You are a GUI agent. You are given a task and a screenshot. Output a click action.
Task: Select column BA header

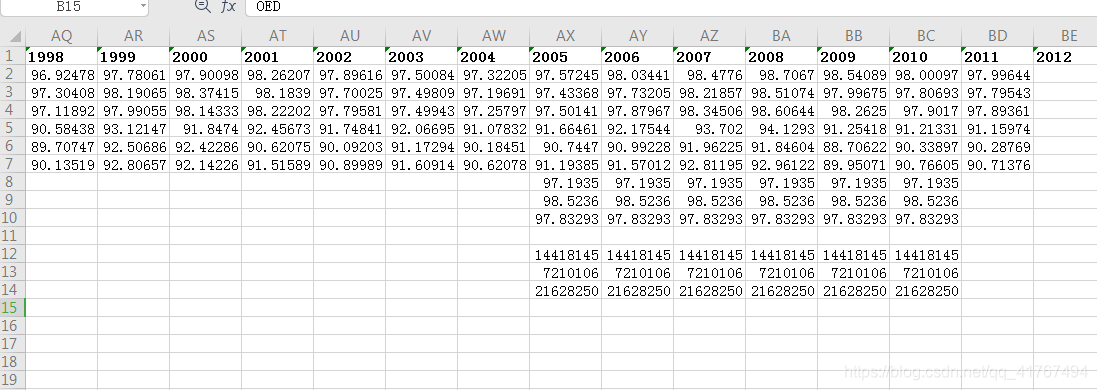782,36
